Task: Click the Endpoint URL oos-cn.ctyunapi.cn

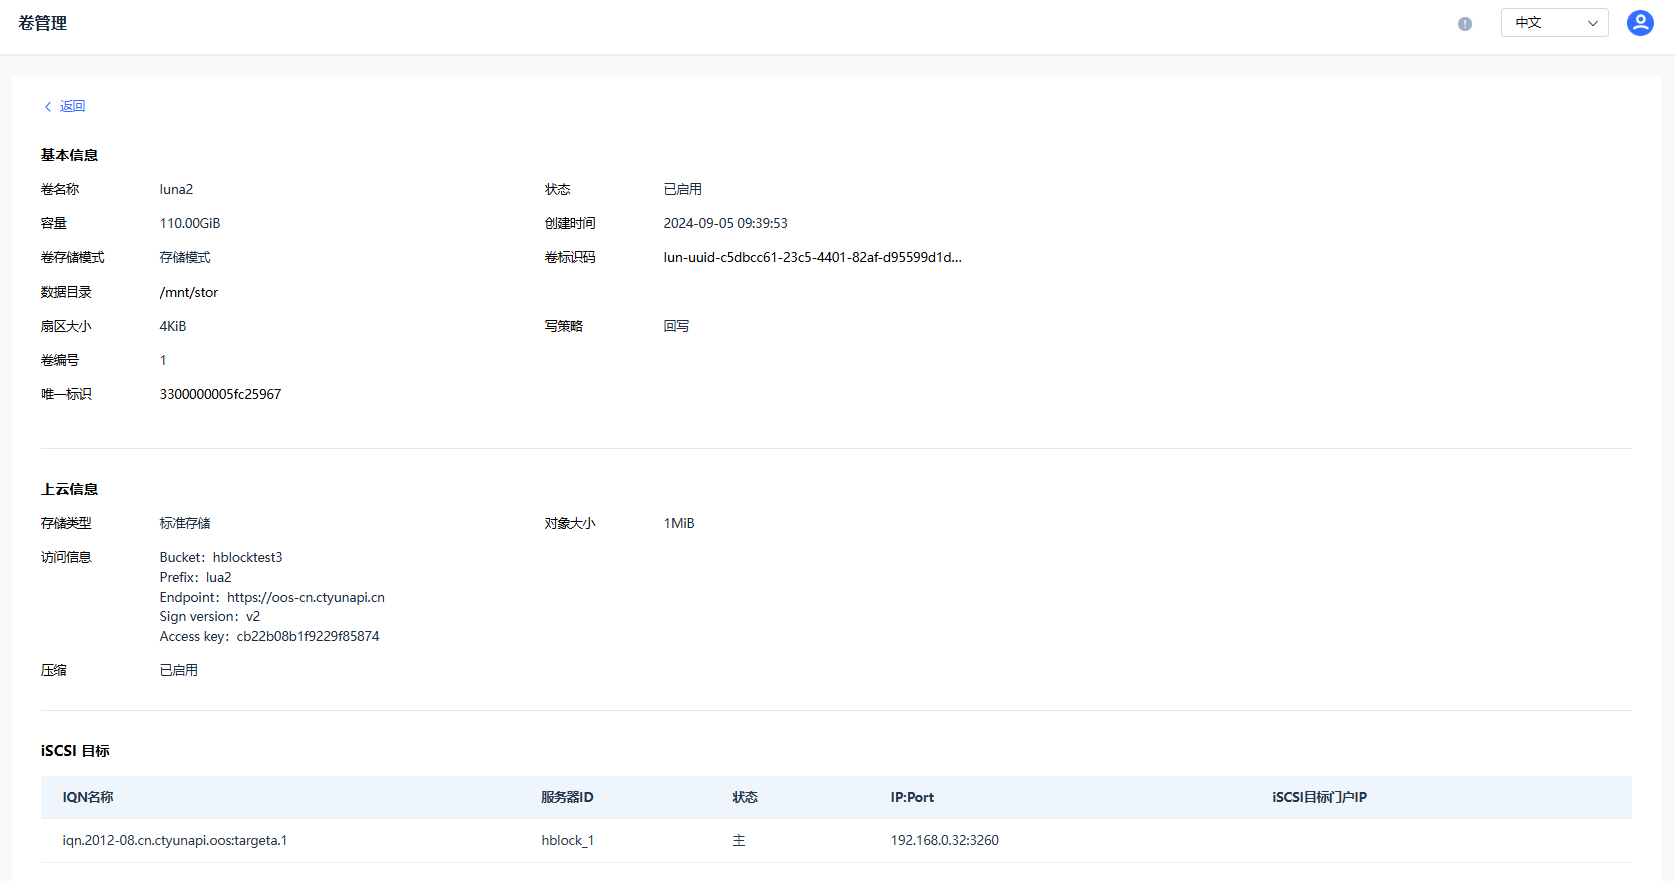Action: coord(306,597)
